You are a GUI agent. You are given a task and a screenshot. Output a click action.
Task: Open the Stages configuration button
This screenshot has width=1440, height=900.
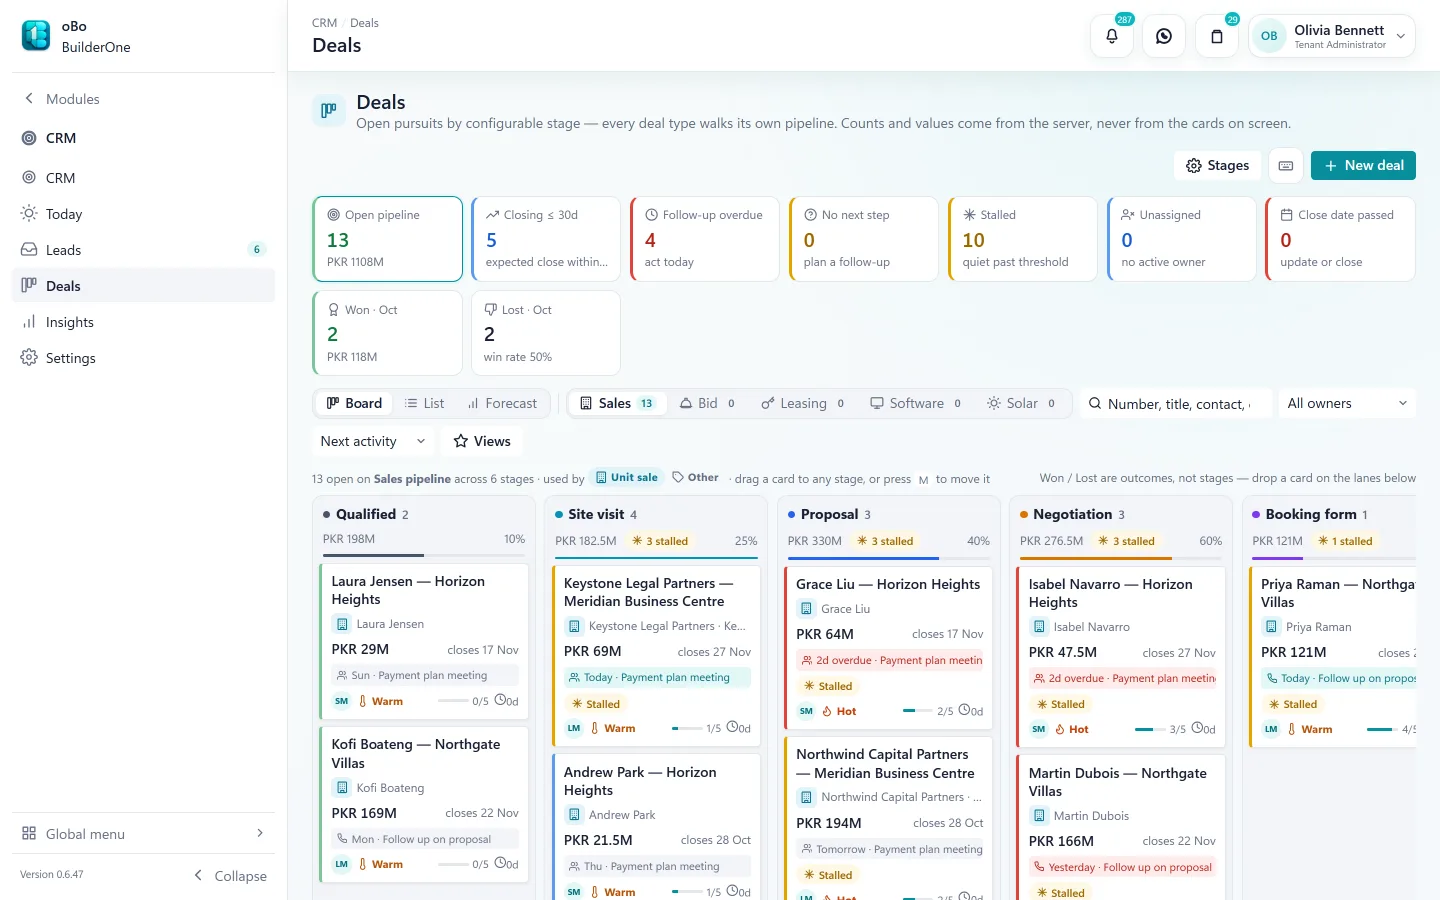pyautogui.click(x=1217, y=166)
